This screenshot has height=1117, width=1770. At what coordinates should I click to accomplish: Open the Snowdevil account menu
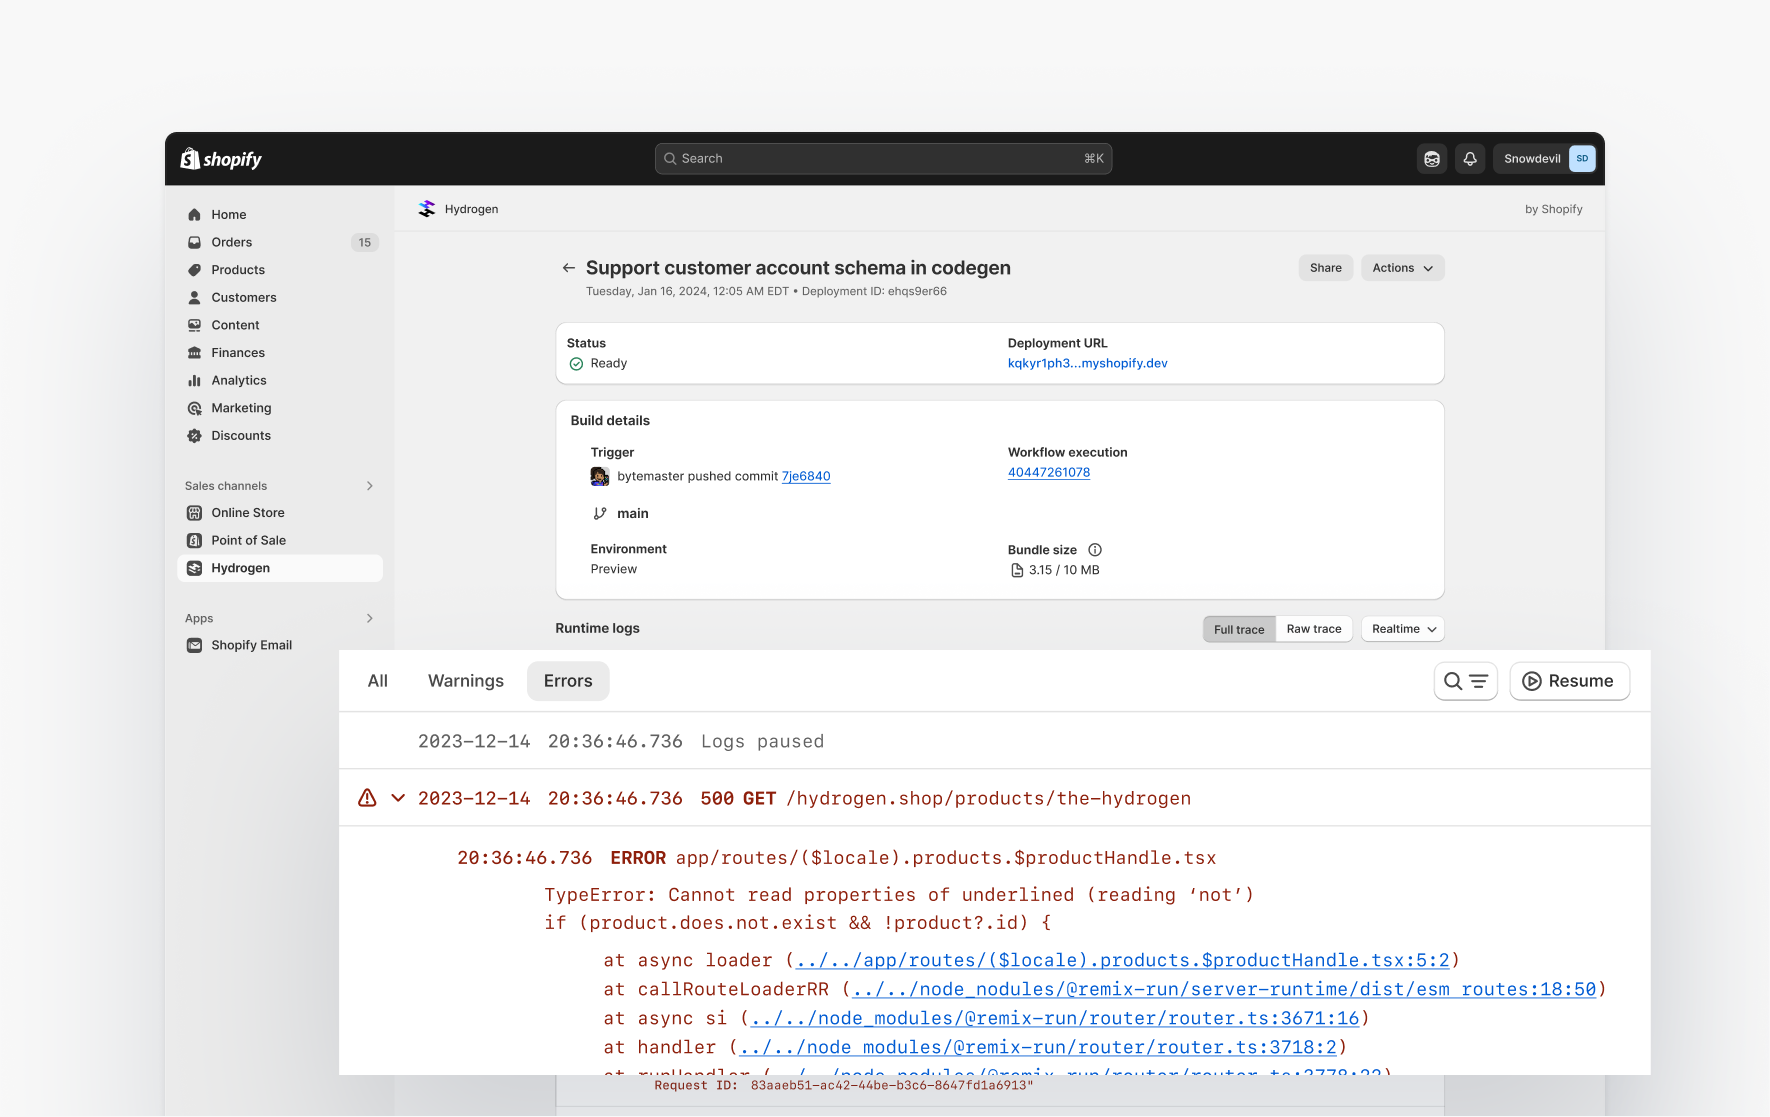coord(1544,159)
